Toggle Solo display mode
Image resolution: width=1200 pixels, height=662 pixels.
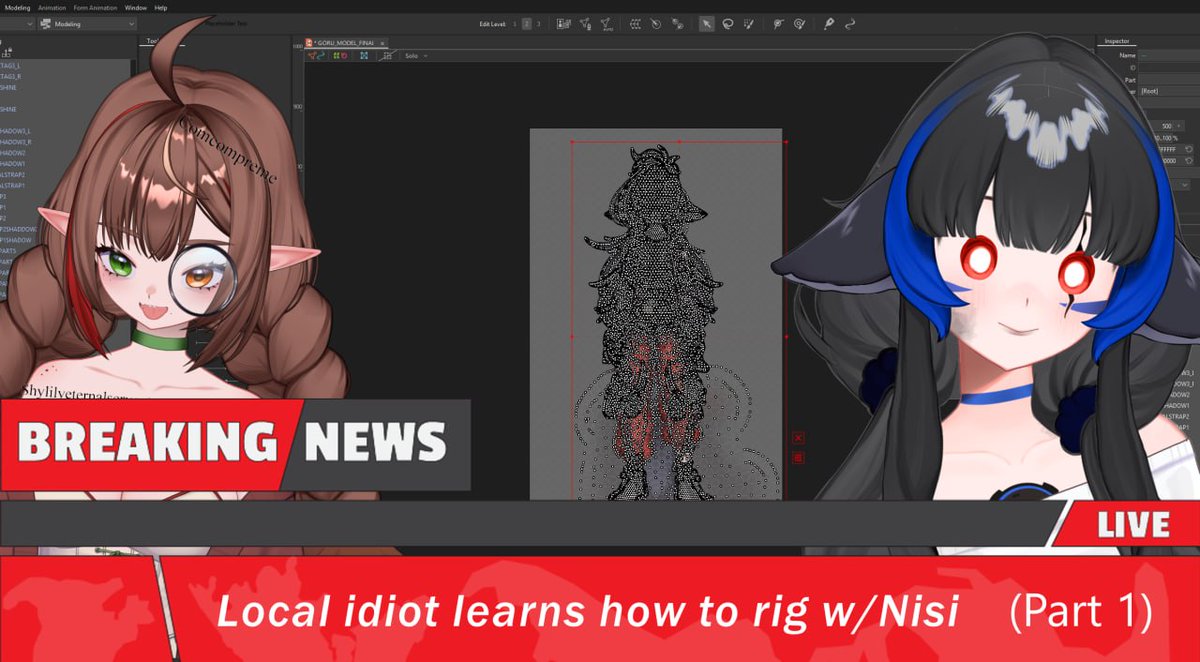(x=411, y=56)
